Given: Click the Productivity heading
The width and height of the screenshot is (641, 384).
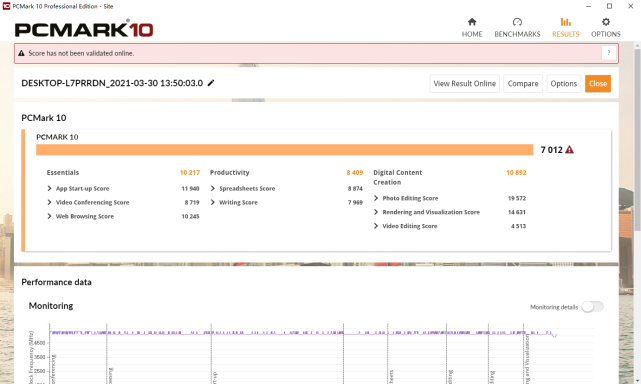Looking at the screenshot, I should point(229,173).
